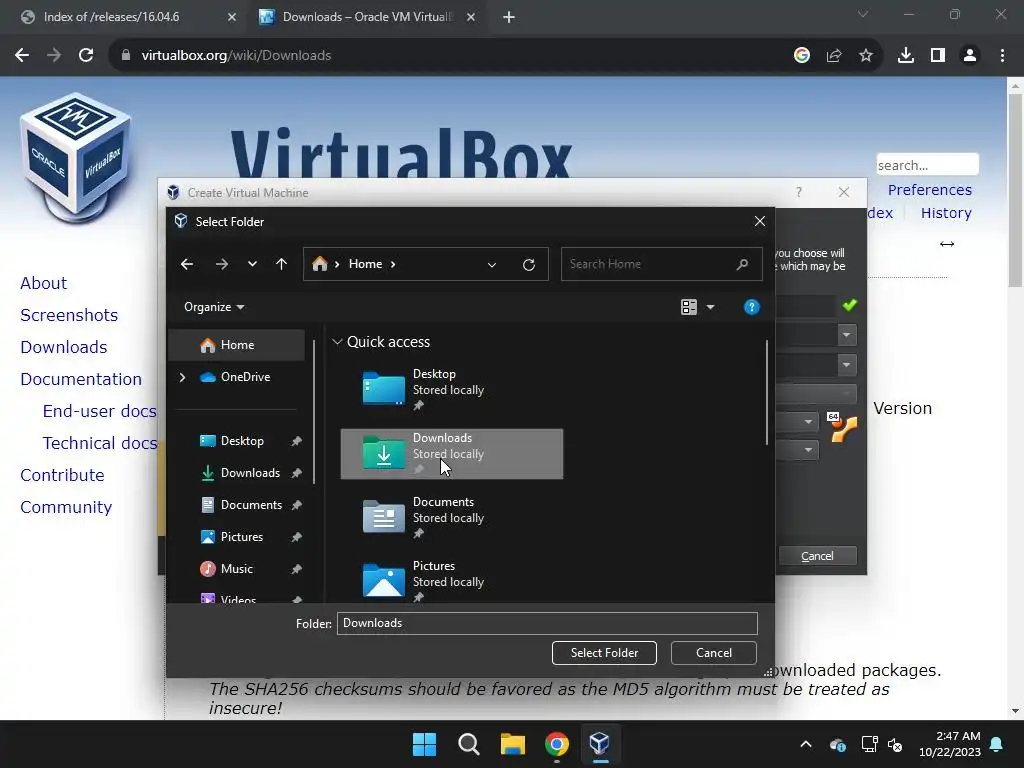Select Downloads folder in Quick access

click(x=451, y=454)
